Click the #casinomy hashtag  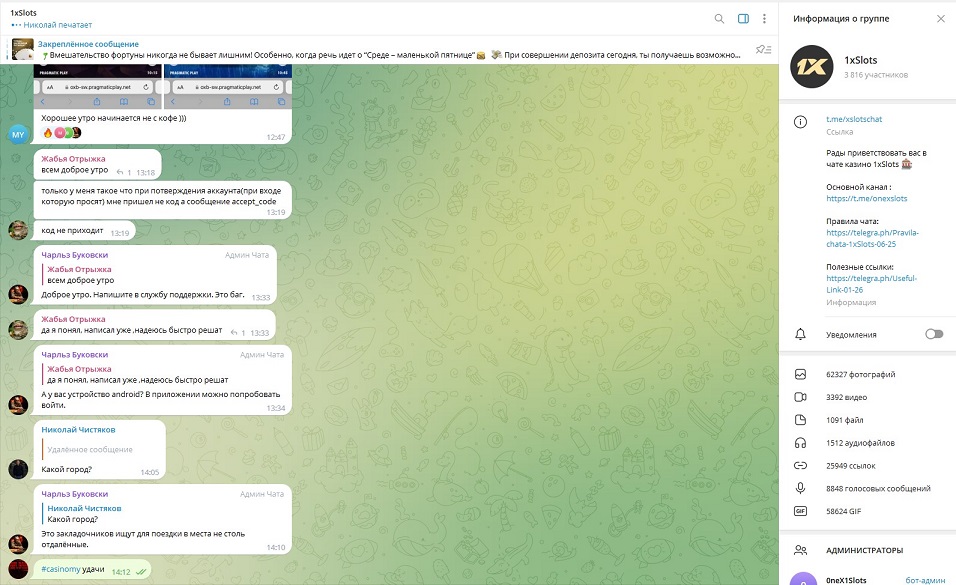60,569
